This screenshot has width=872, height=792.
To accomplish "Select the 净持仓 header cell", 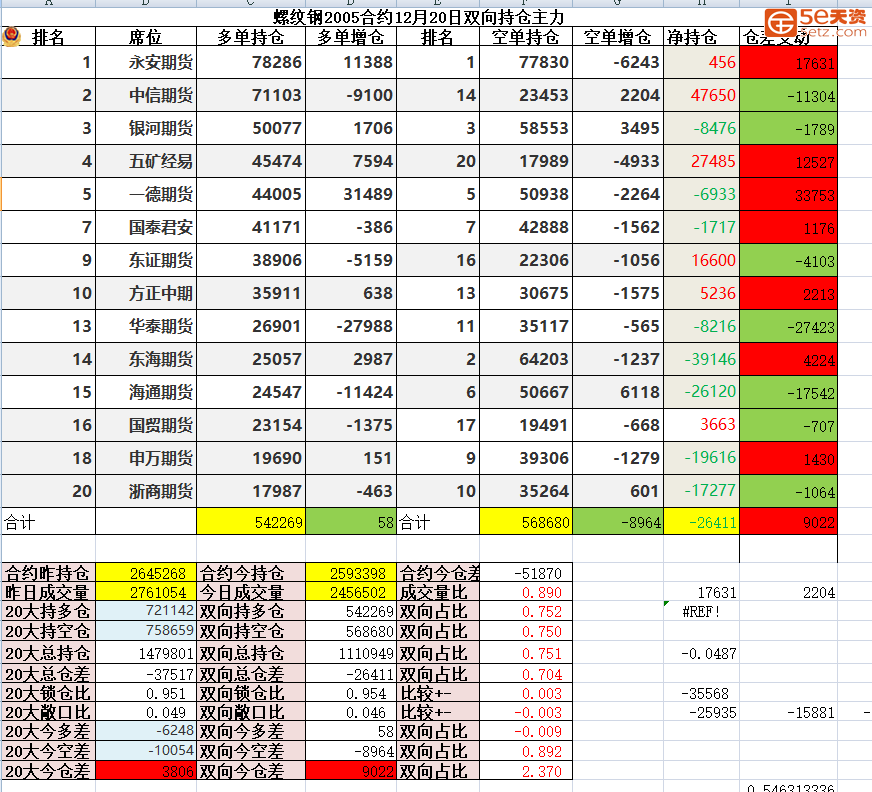I will click(701, 37).
